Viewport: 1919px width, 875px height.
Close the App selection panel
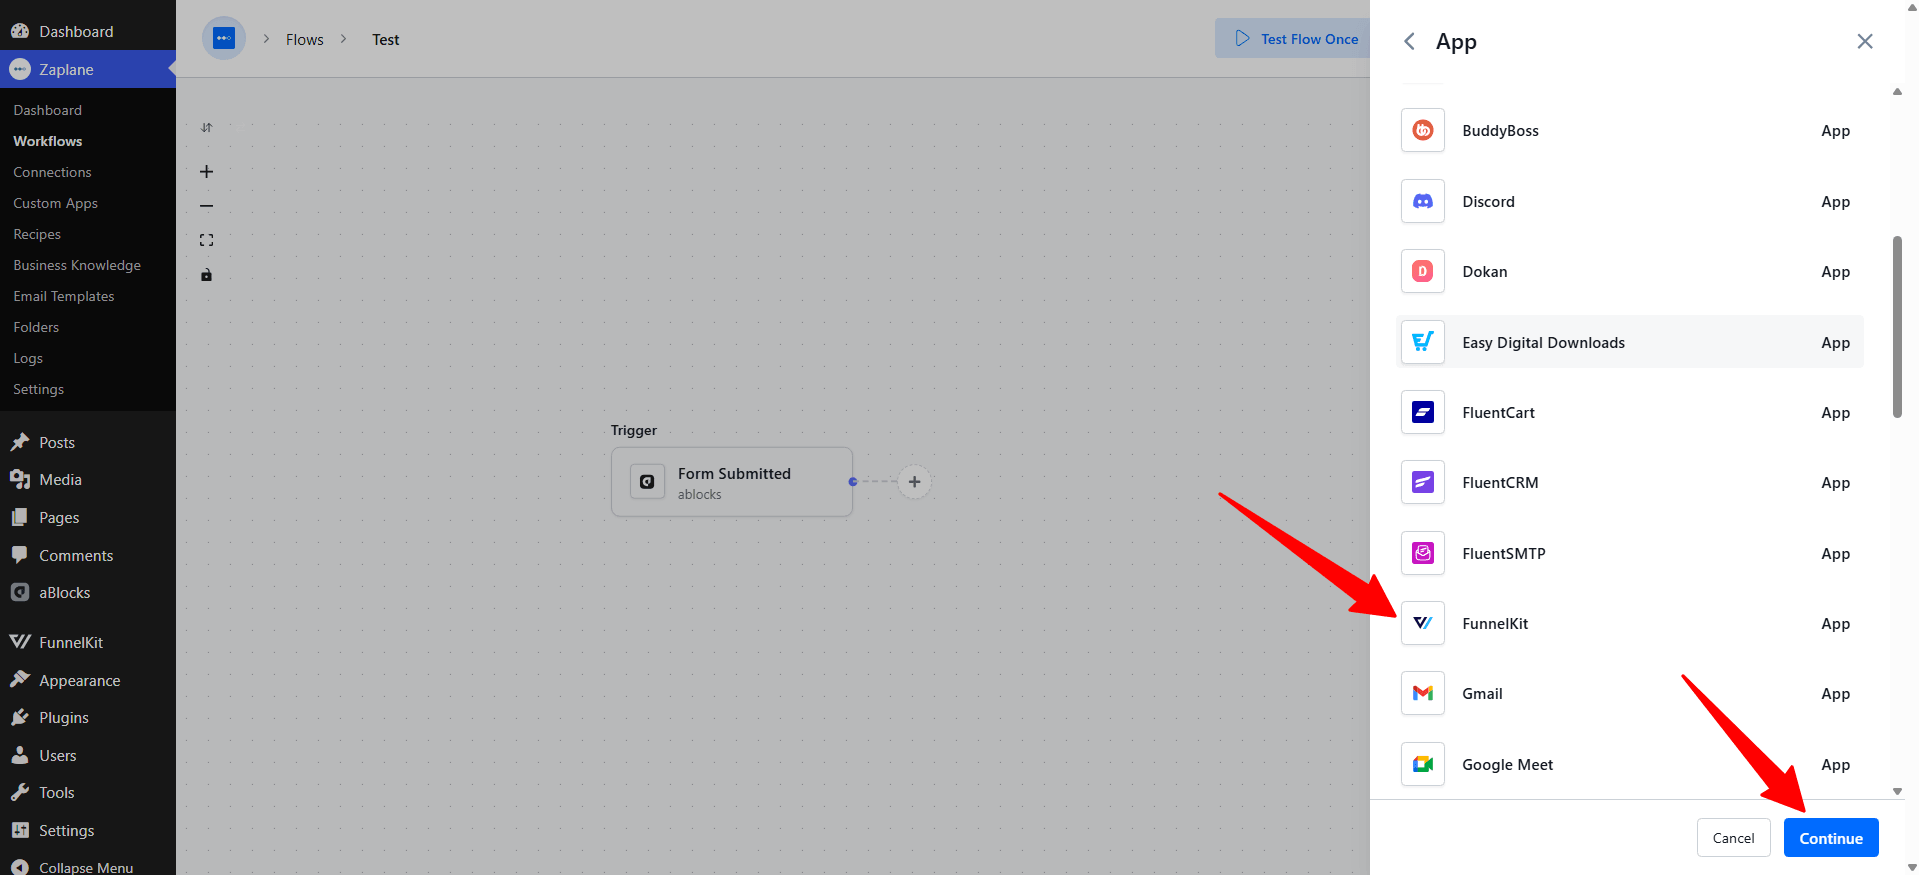point(1865,41)
